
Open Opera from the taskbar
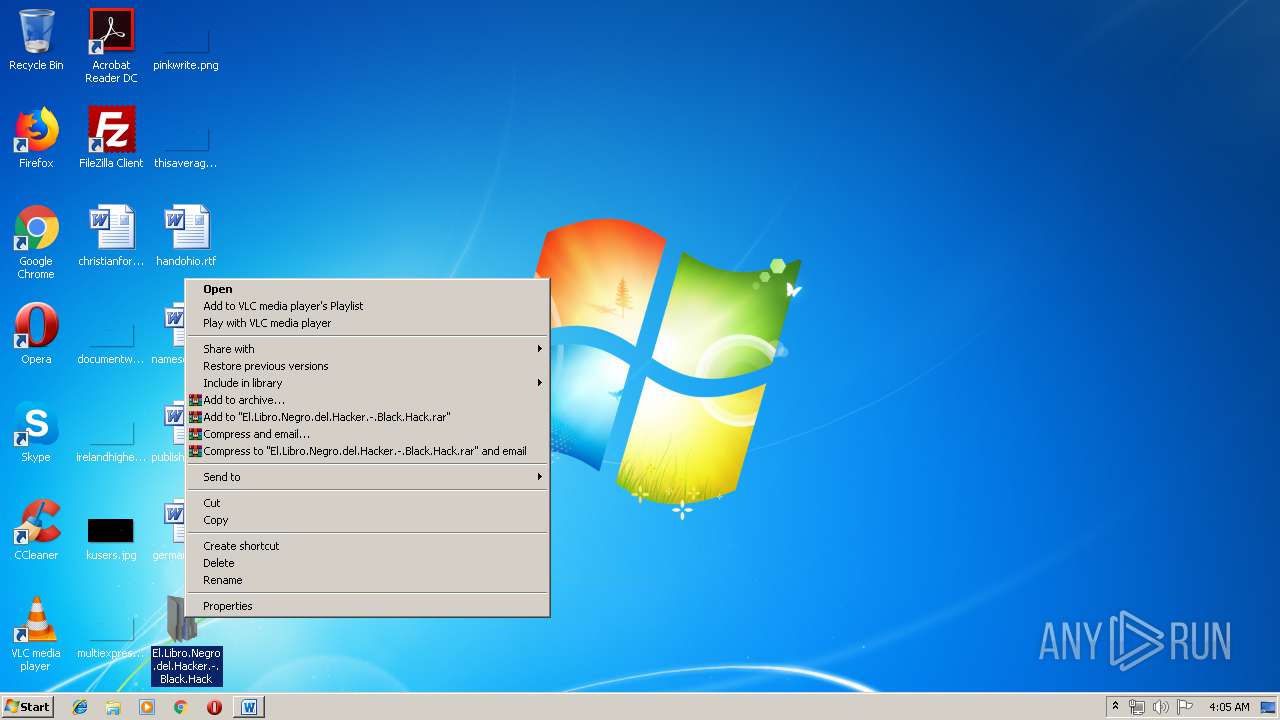214,707
